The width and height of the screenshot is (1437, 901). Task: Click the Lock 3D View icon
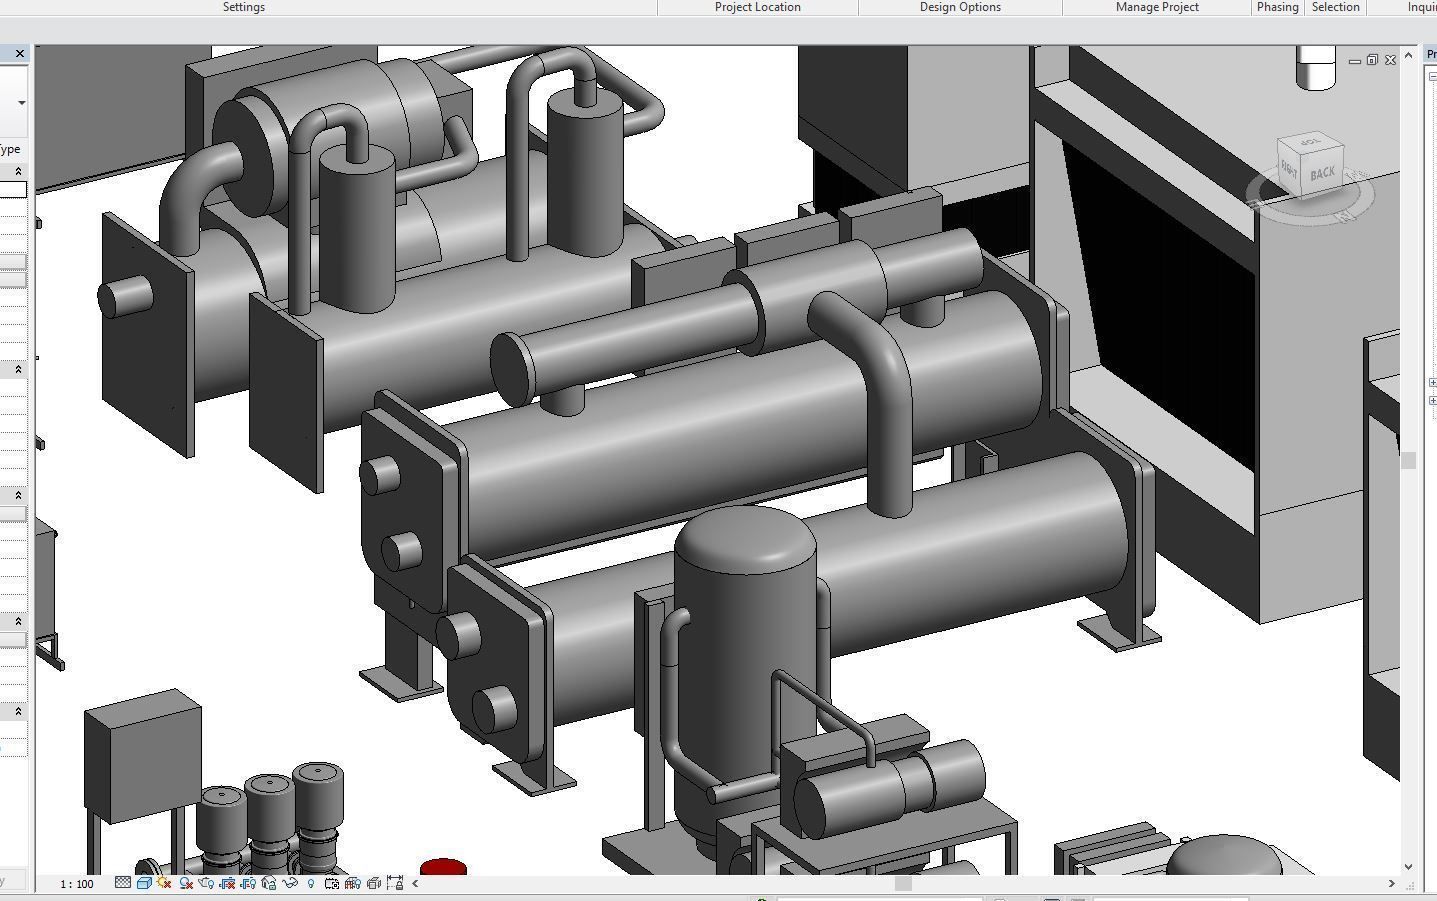point(267,883)
